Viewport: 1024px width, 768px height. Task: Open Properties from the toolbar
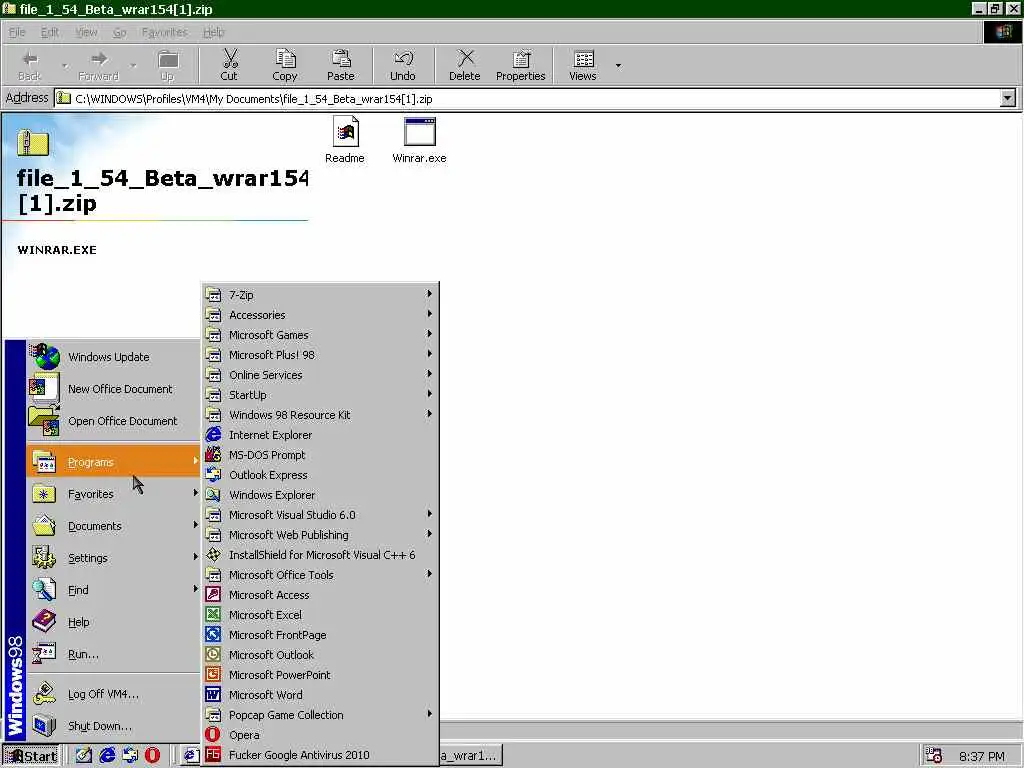520,65
